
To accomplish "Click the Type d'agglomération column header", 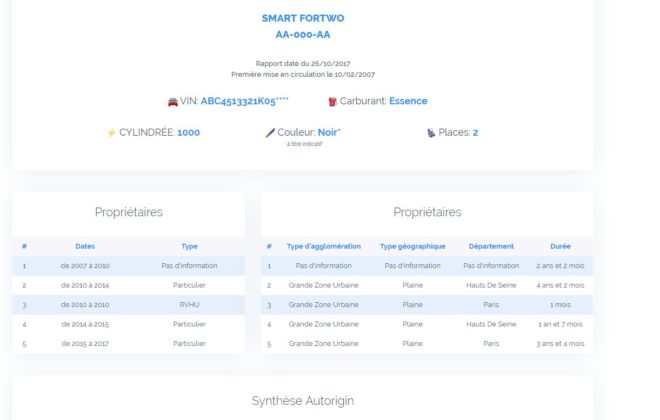I will (324, 246).
